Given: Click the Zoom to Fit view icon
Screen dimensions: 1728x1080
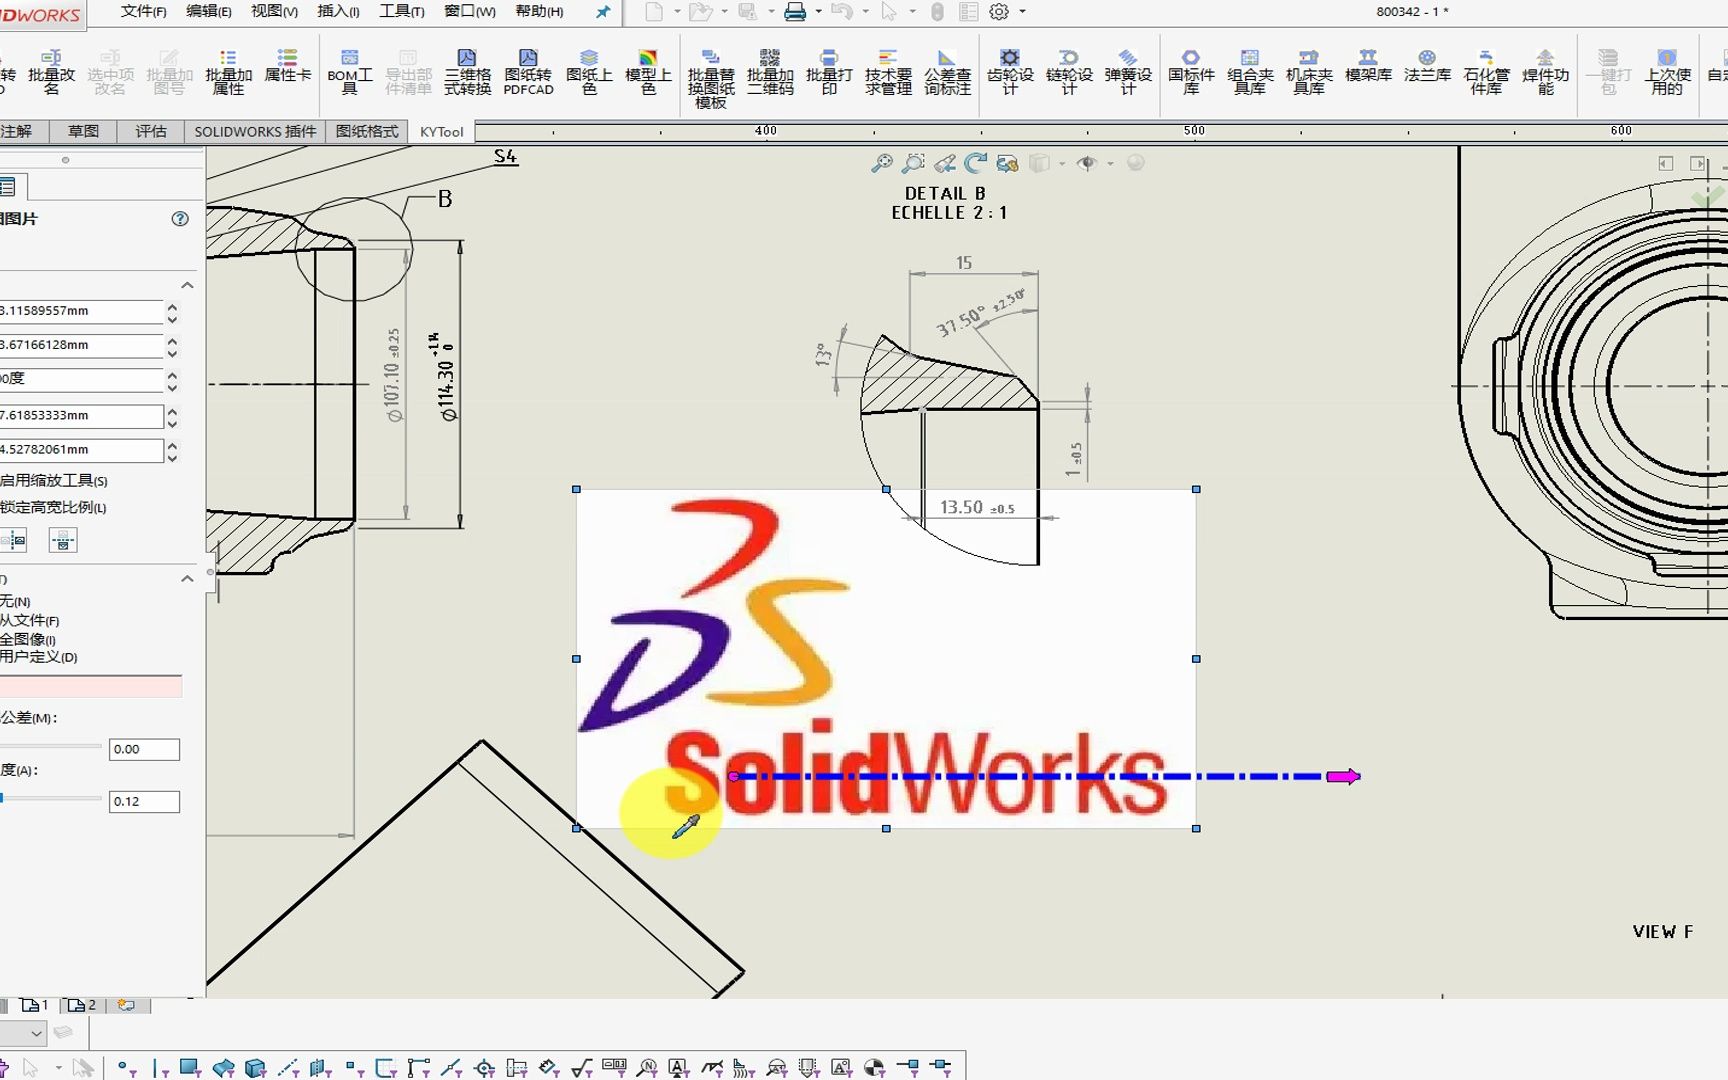Looking at the screenshot, I should point(882,163).
